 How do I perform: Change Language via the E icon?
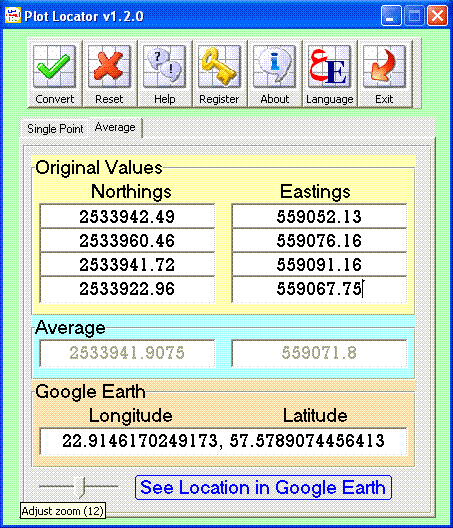click(329, 67)
